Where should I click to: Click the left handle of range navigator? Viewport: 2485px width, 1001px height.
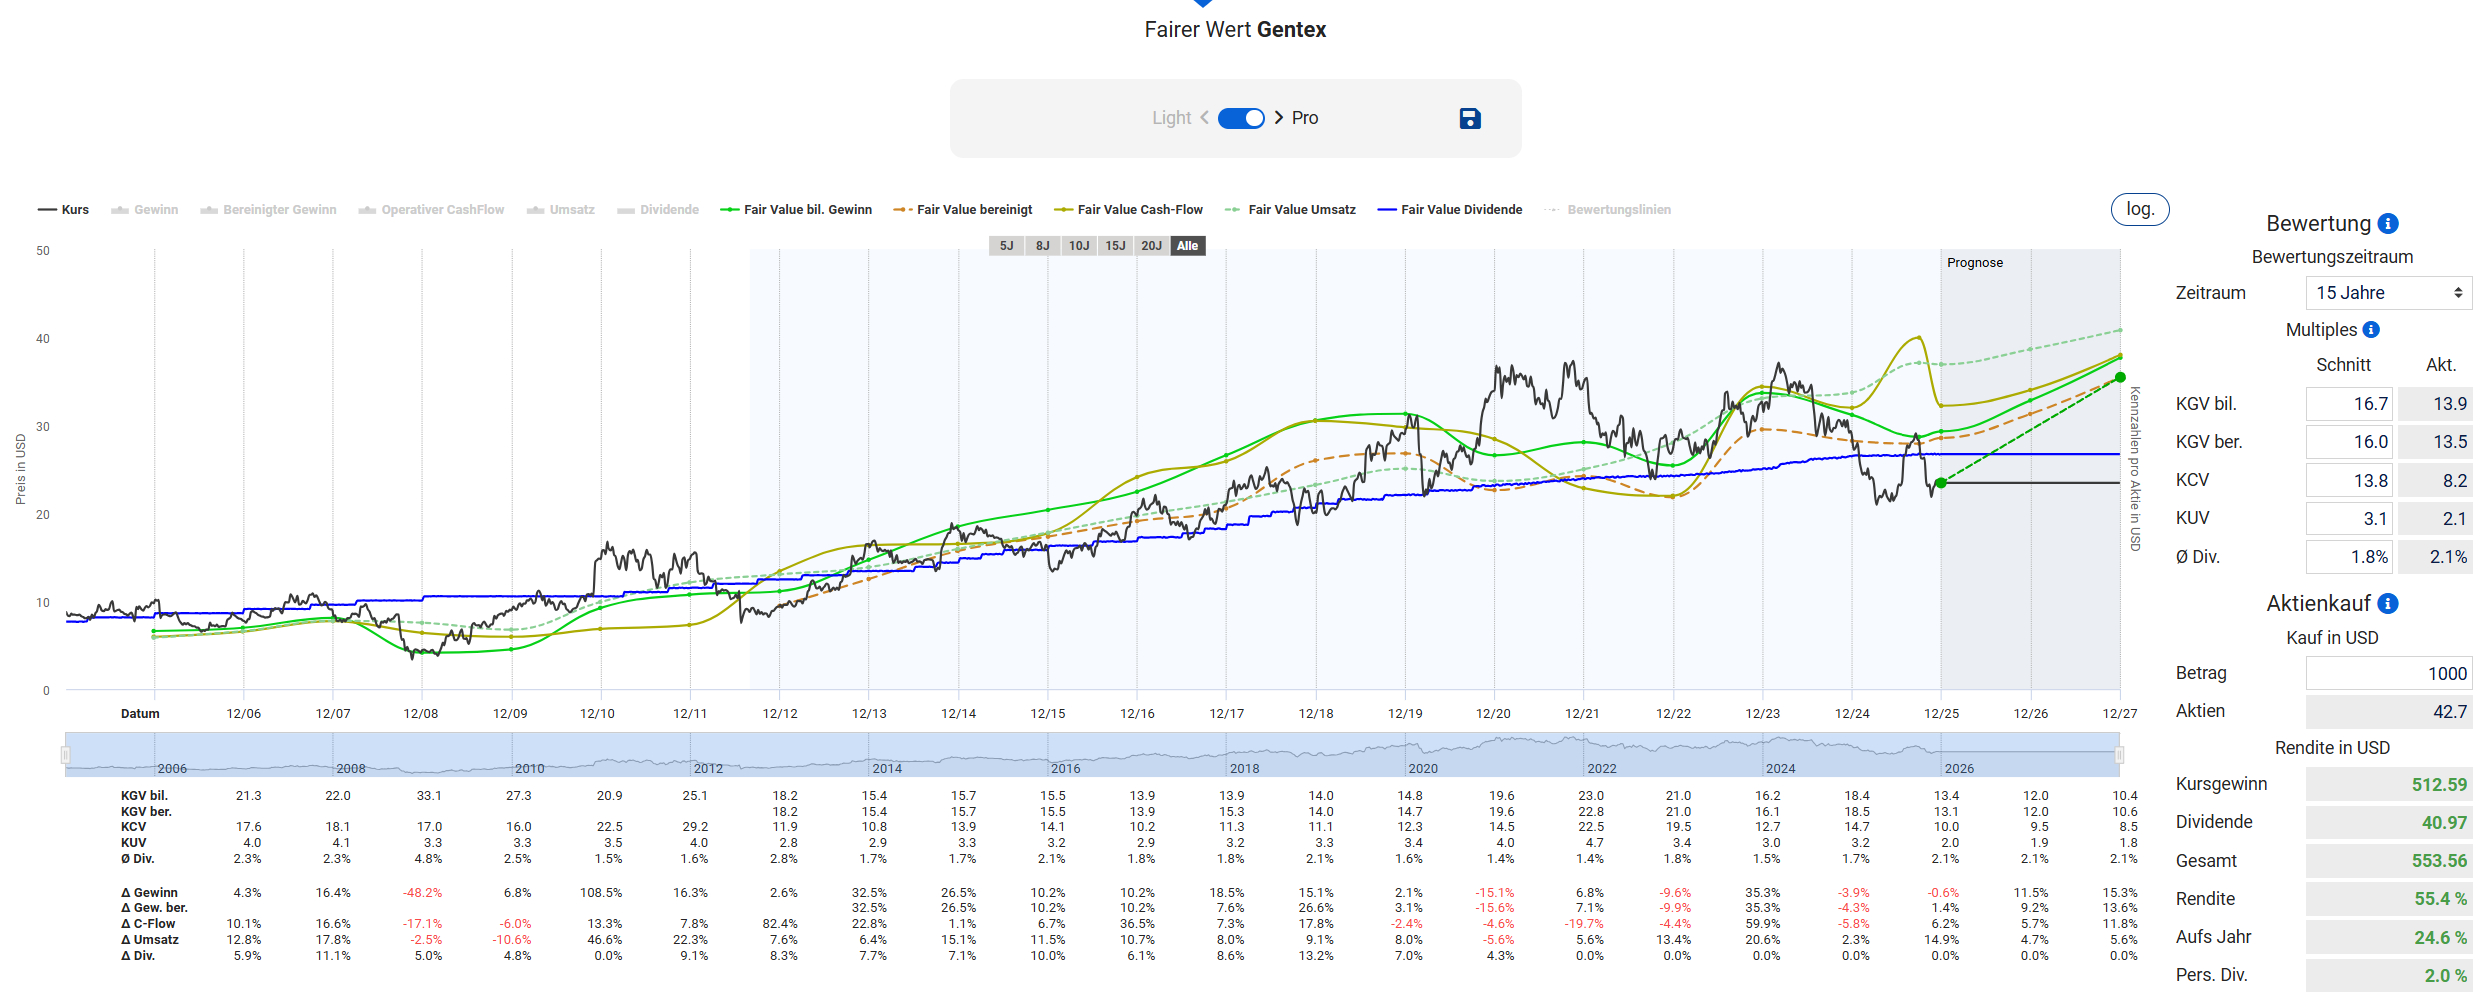point(66,755)
